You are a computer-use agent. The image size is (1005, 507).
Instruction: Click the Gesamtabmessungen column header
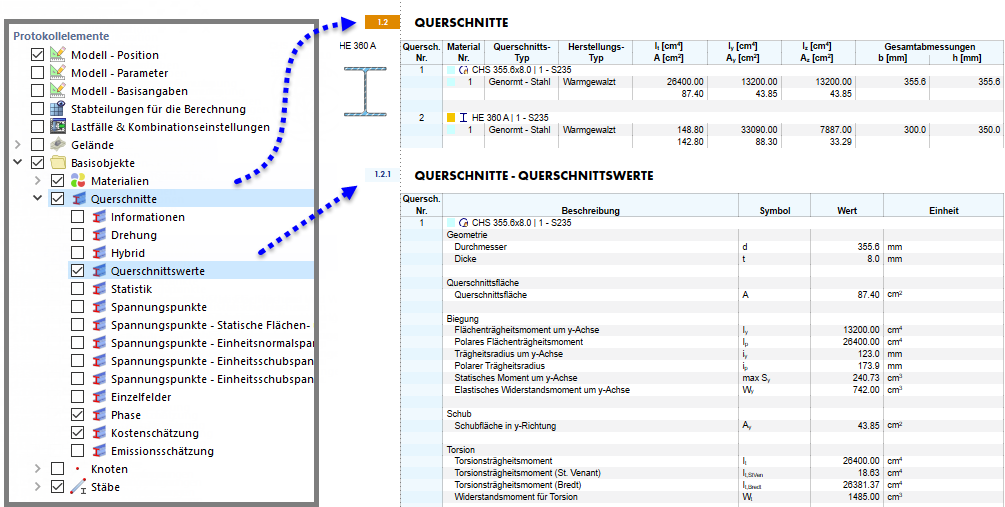pyautogui.click(x=929, y=47)
